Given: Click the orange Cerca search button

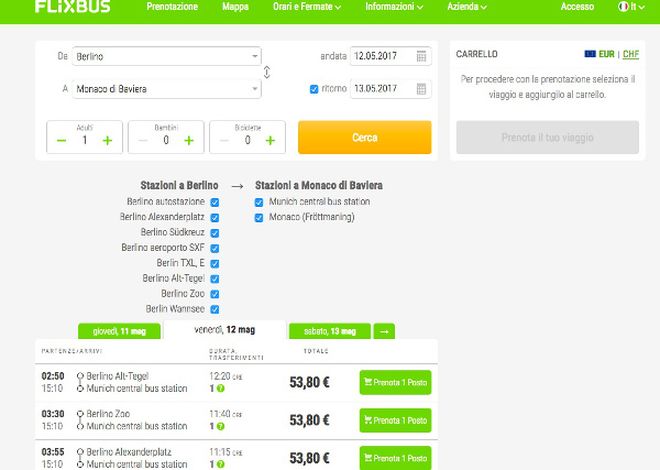Looking at the screenshot, I should tap(365, 137).
